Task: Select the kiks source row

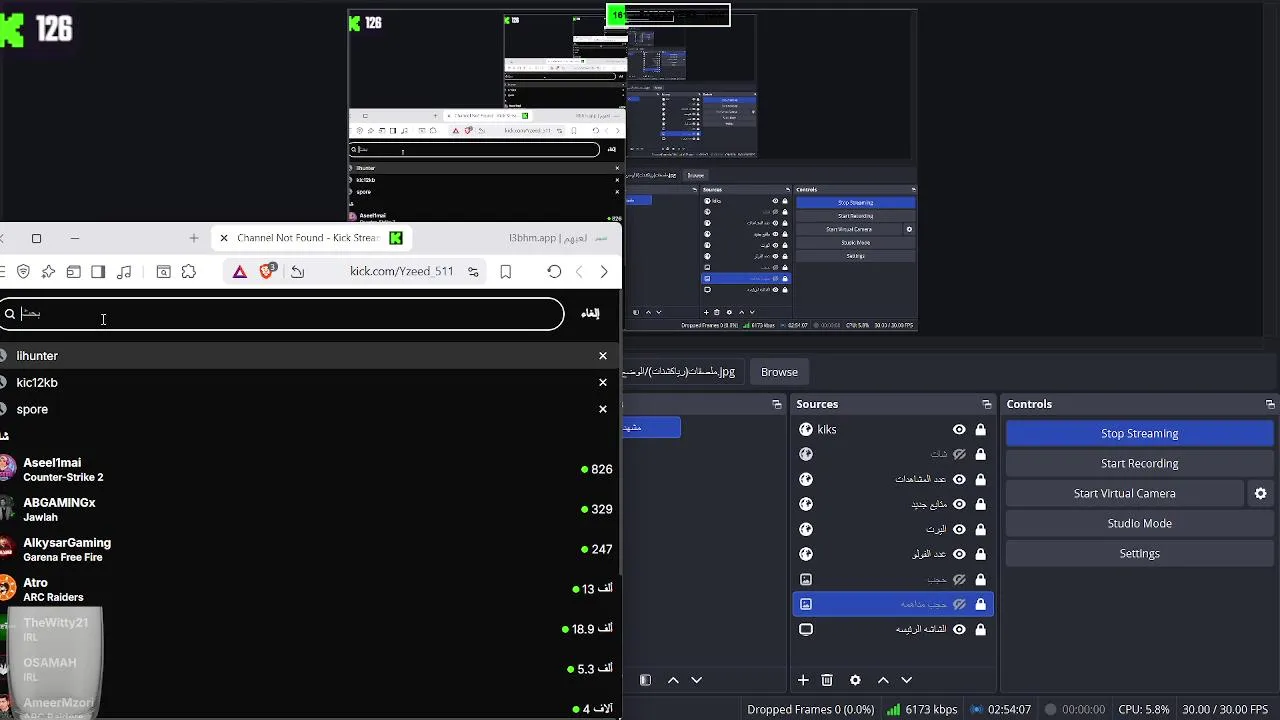Action: coord(893,429)
